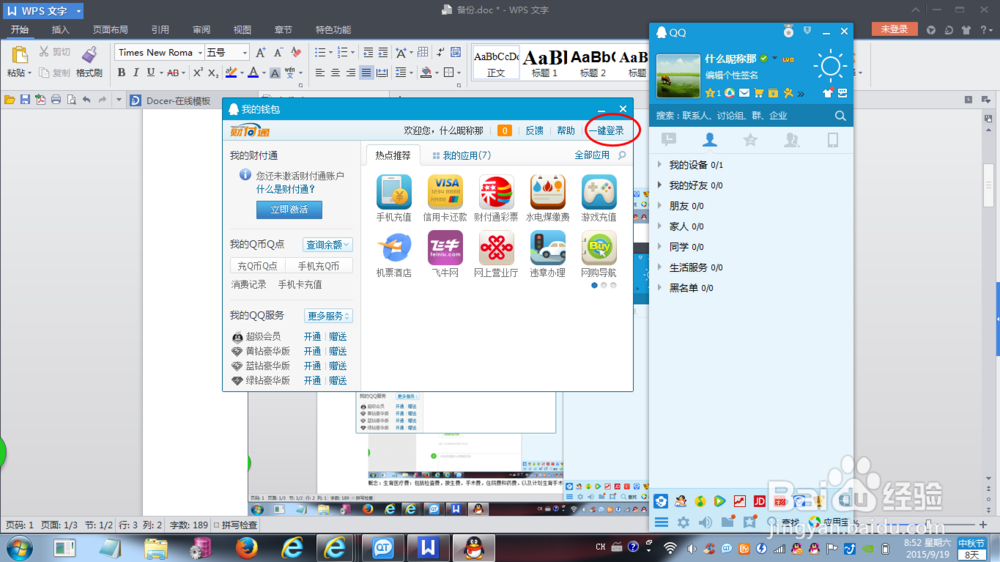Open the 游戏充值 gamepad icon
Image resolution: width=1000 pixels, height=562 pixels.
coord(599,191)
